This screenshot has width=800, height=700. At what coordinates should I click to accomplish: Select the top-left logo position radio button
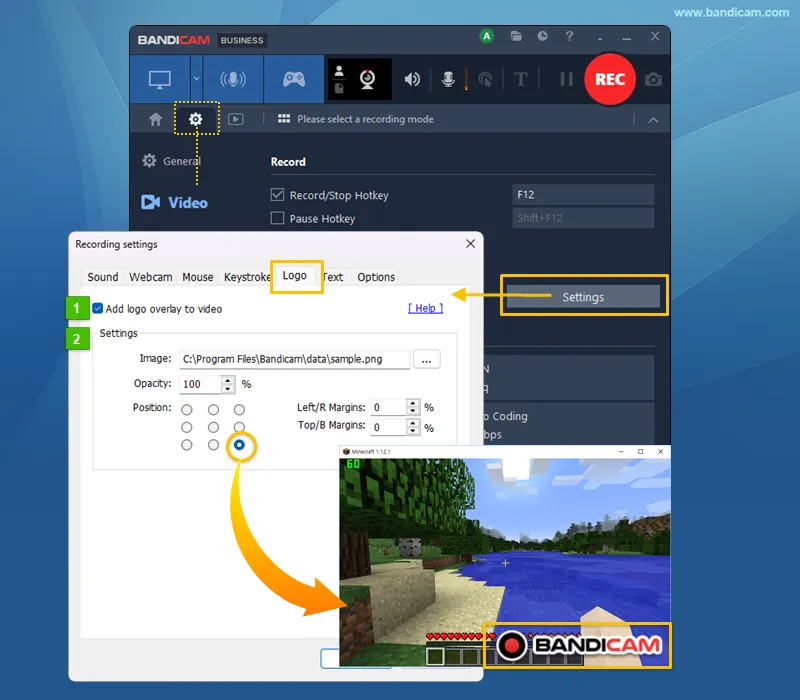tap(187, 410)
